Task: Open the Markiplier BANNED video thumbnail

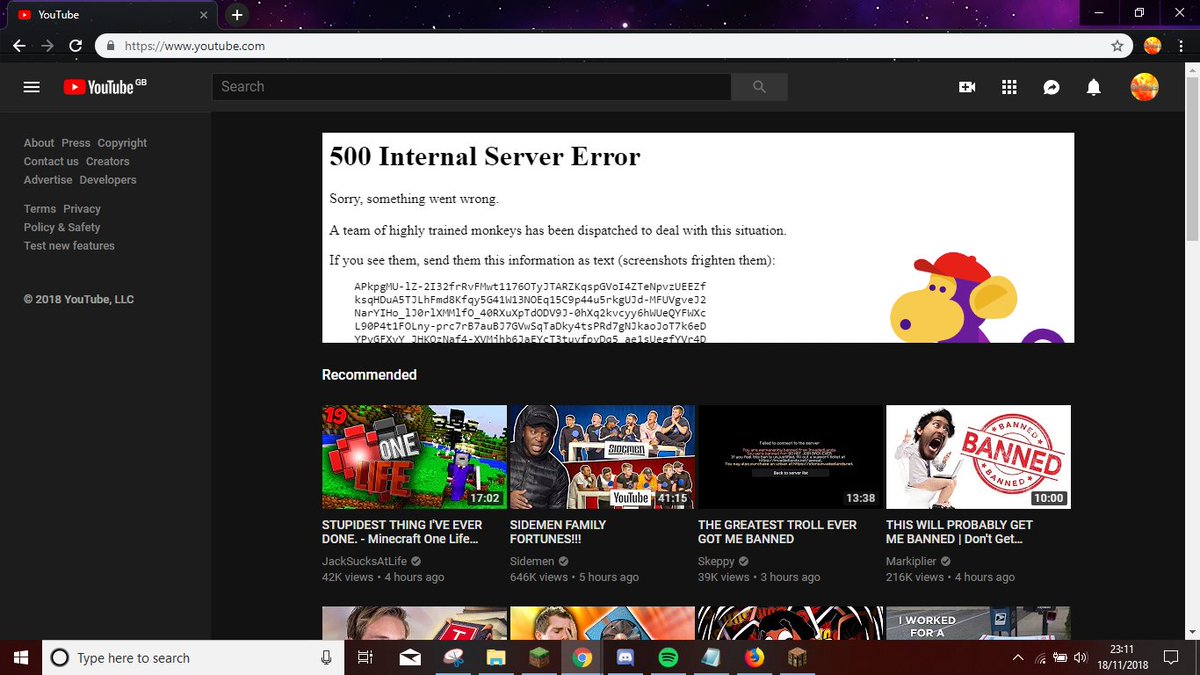Action: pyautogui.click(x=978, y=457)
